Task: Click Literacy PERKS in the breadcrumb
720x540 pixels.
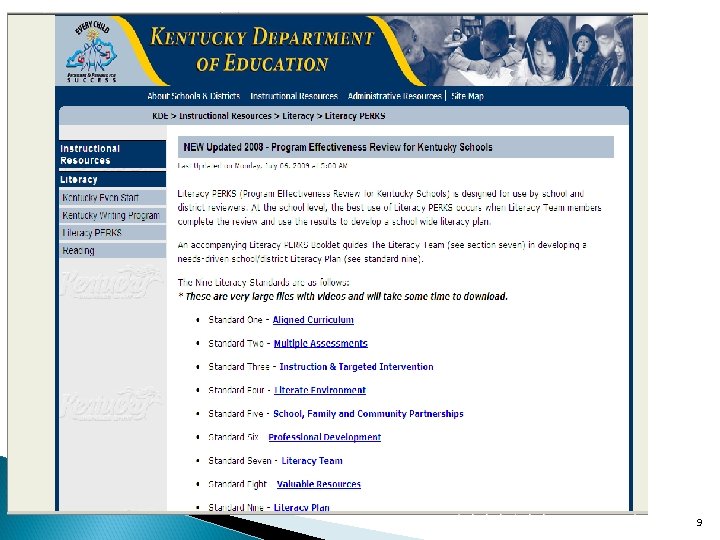Action: [x=355, y=116]
